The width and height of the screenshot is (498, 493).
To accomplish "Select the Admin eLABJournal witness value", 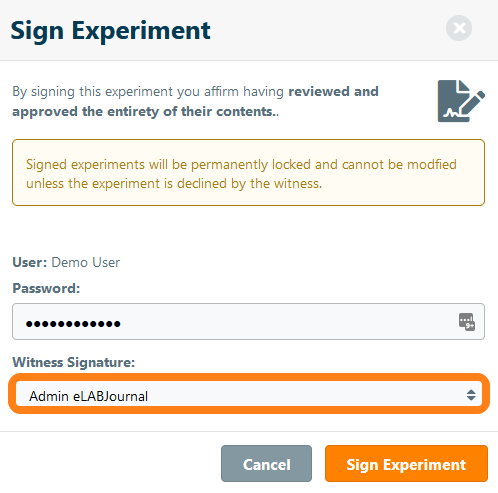I will pyautogui.click(x=88, y=396).
